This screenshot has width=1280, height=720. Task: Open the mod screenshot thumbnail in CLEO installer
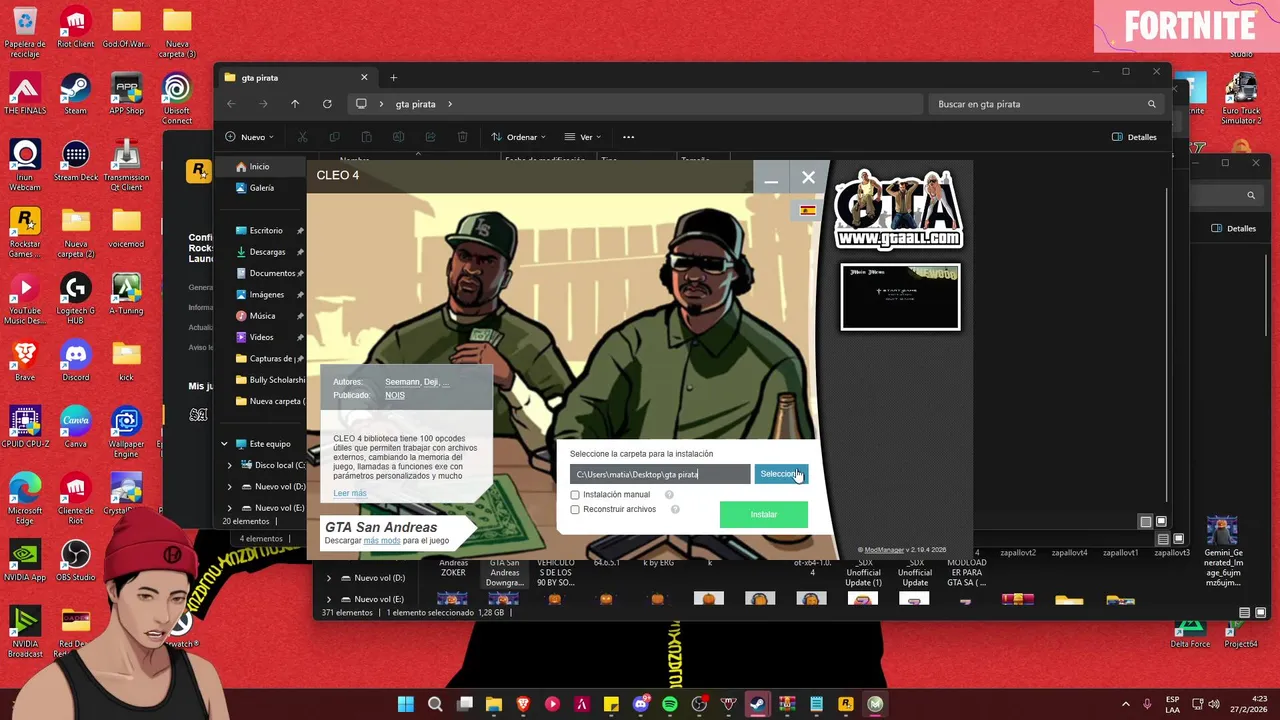(900, 297)
